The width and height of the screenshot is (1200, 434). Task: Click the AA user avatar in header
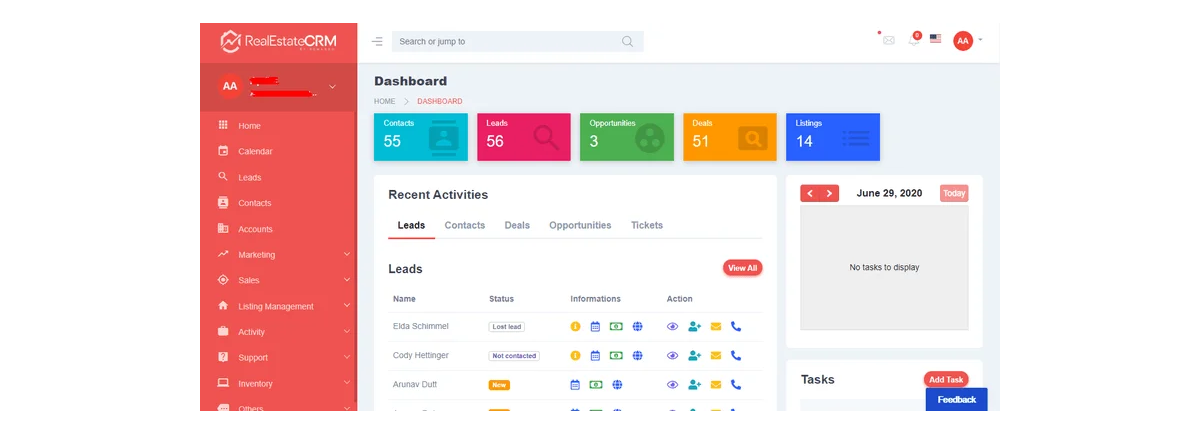coord(963,40)
